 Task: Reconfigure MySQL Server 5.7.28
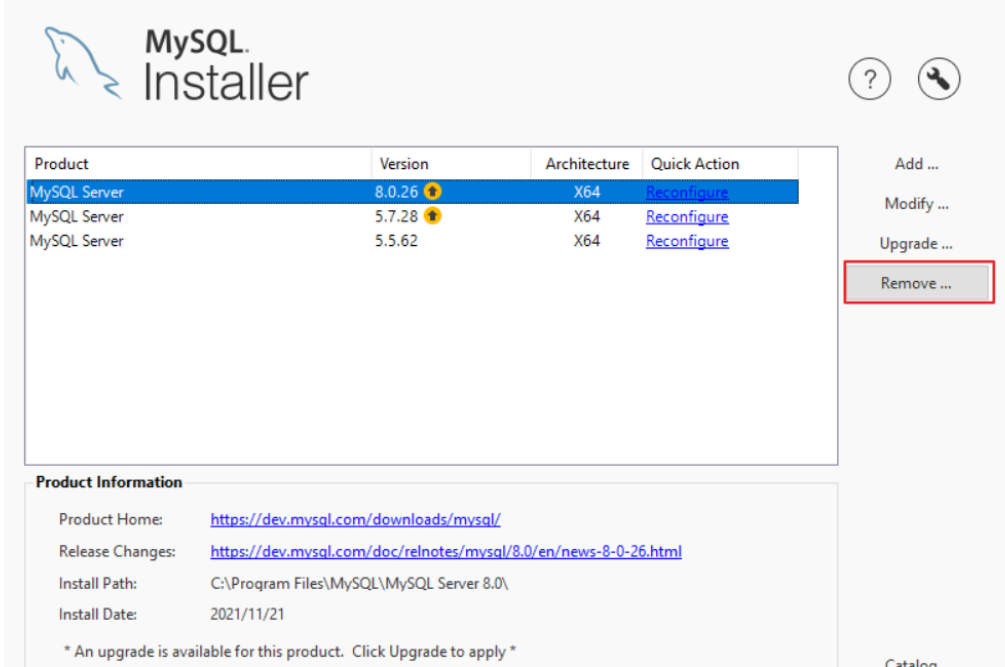[687, 217]
